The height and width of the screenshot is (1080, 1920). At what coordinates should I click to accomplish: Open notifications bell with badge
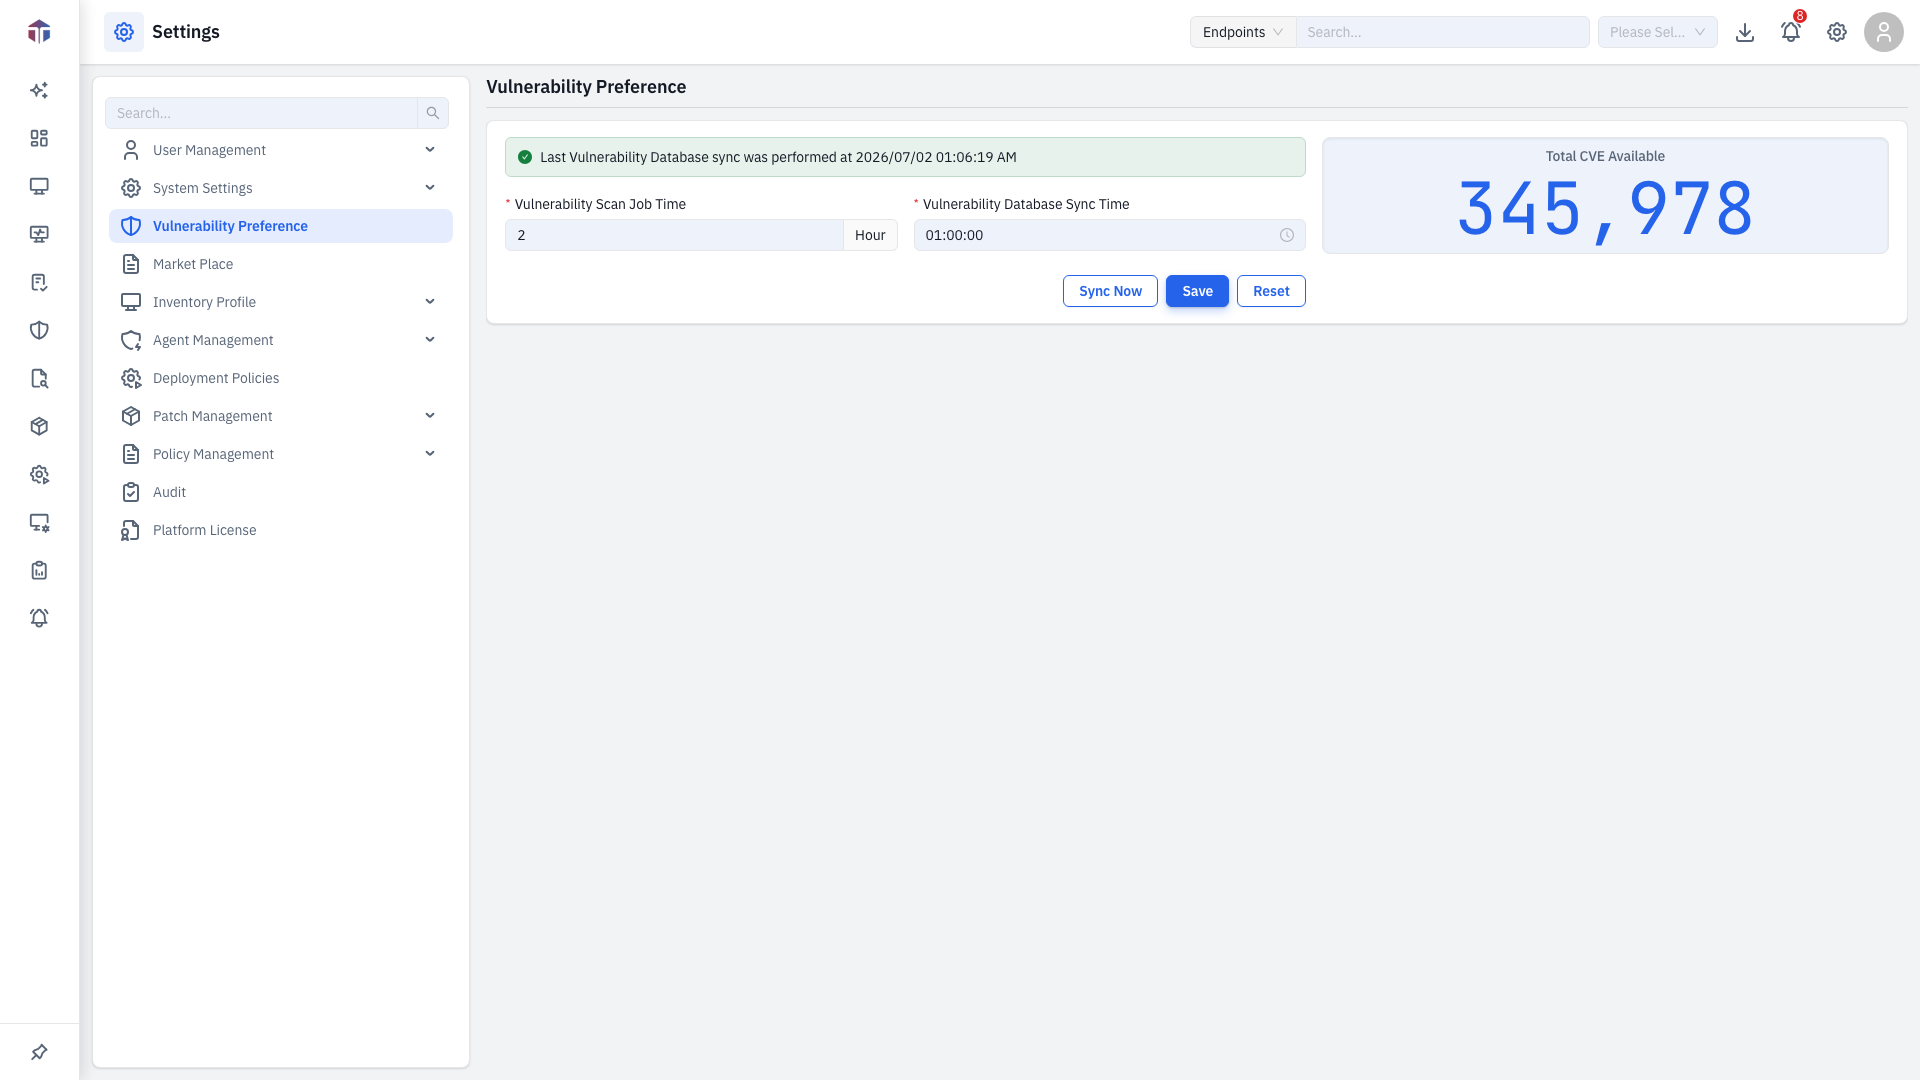[1791, 32]
